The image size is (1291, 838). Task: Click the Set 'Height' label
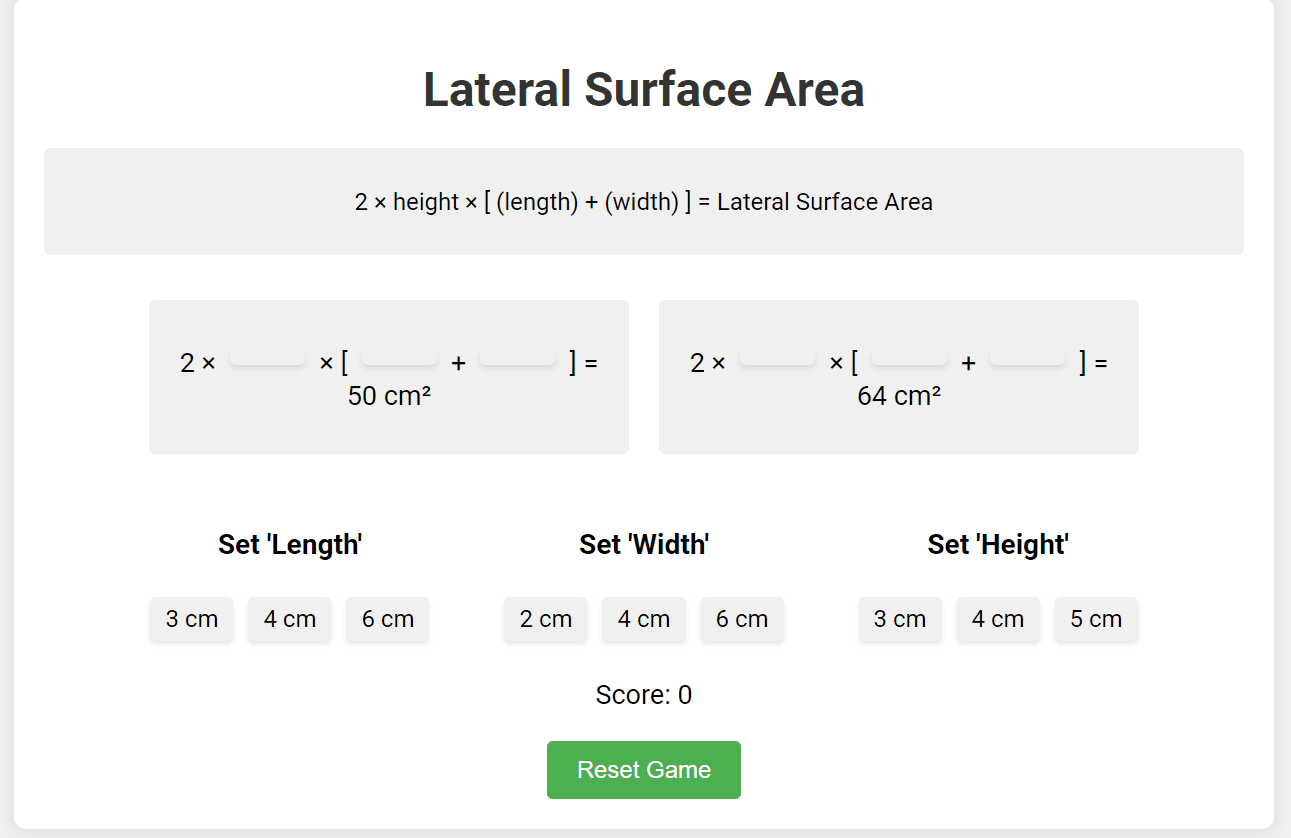tap(998, 545)
